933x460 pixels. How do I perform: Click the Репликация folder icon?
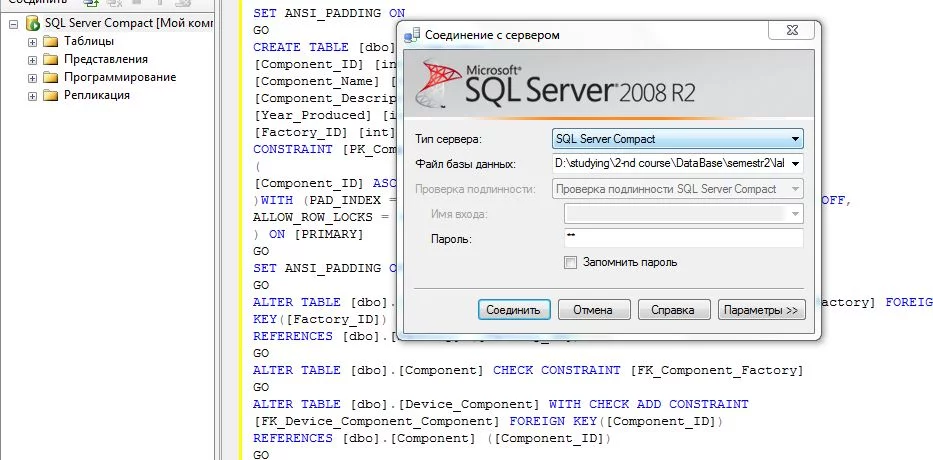[51, 95]
